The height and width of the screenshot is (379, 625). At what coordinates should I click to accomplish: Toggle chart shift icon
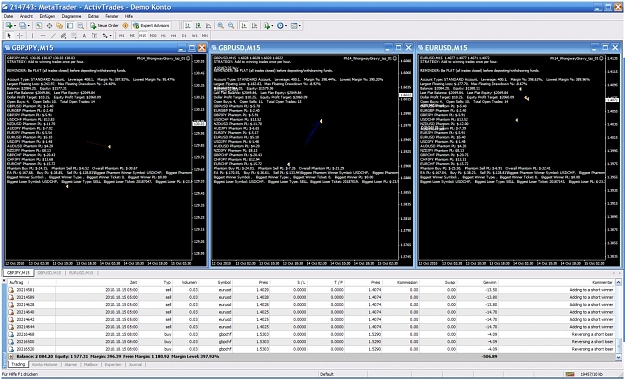(x=254, y=26)
